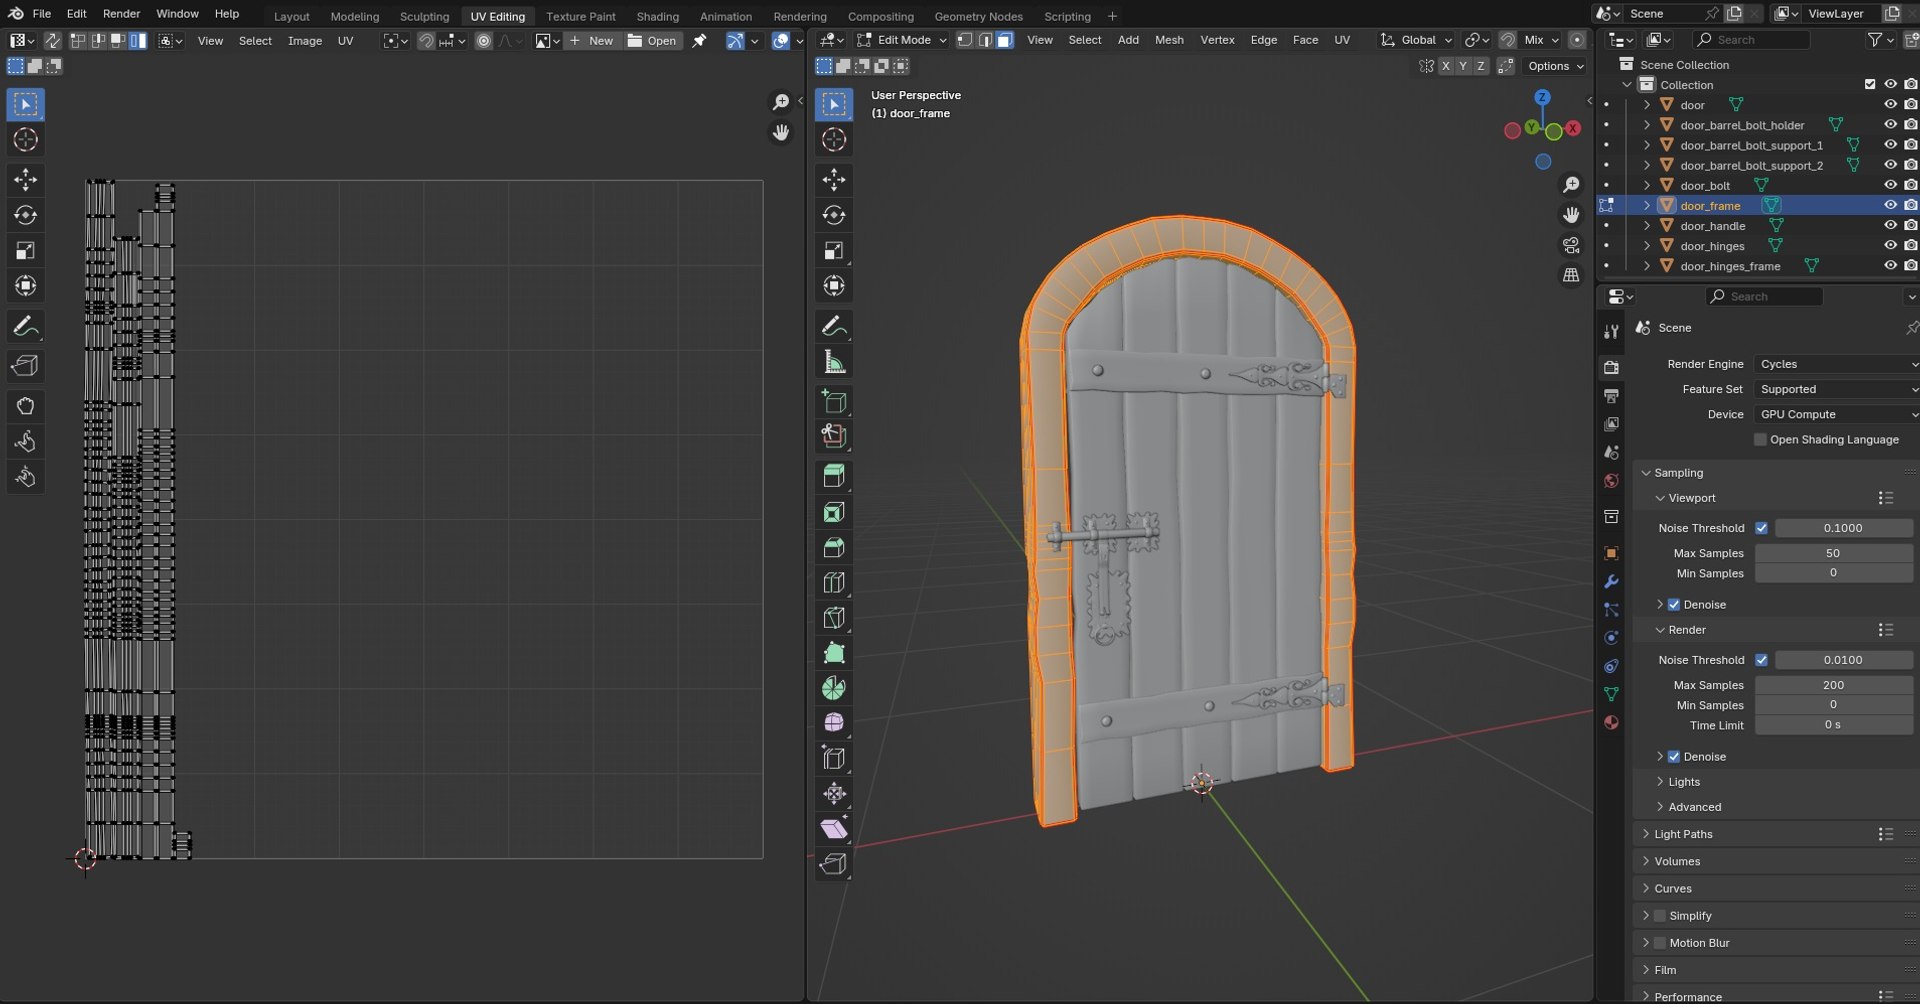The width and height of the screenshot is (1920, 1004).
Task: Select the Rip Region tool in UV editor
Action: click(x=26, y=366)
